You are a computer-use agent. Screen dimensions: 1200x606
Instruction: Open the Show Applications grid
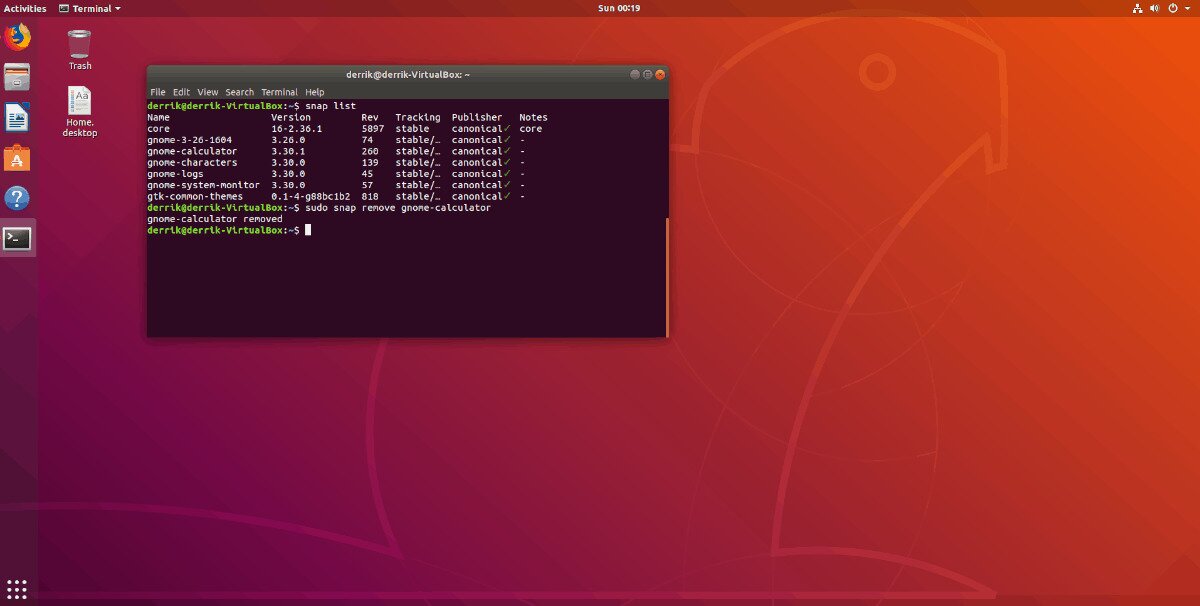tap(16, 588)
